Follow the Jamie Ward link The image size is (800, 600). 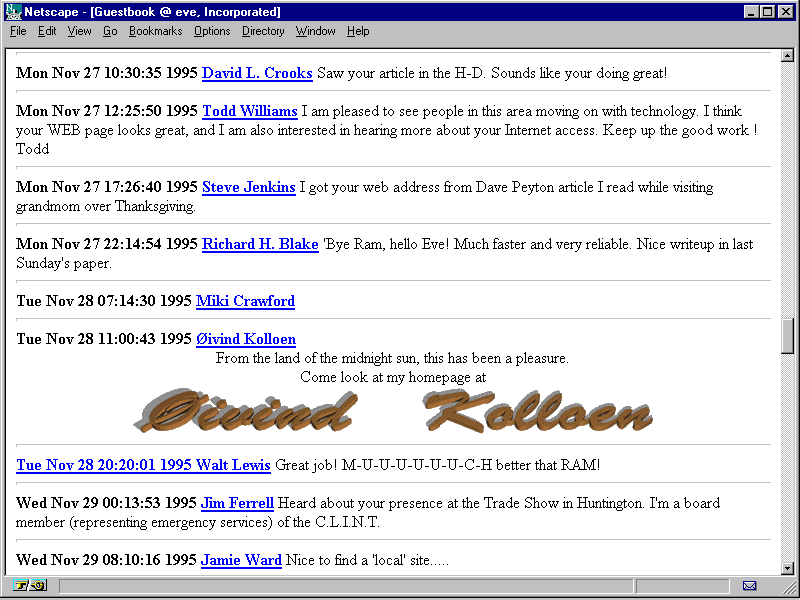point(241,560)
